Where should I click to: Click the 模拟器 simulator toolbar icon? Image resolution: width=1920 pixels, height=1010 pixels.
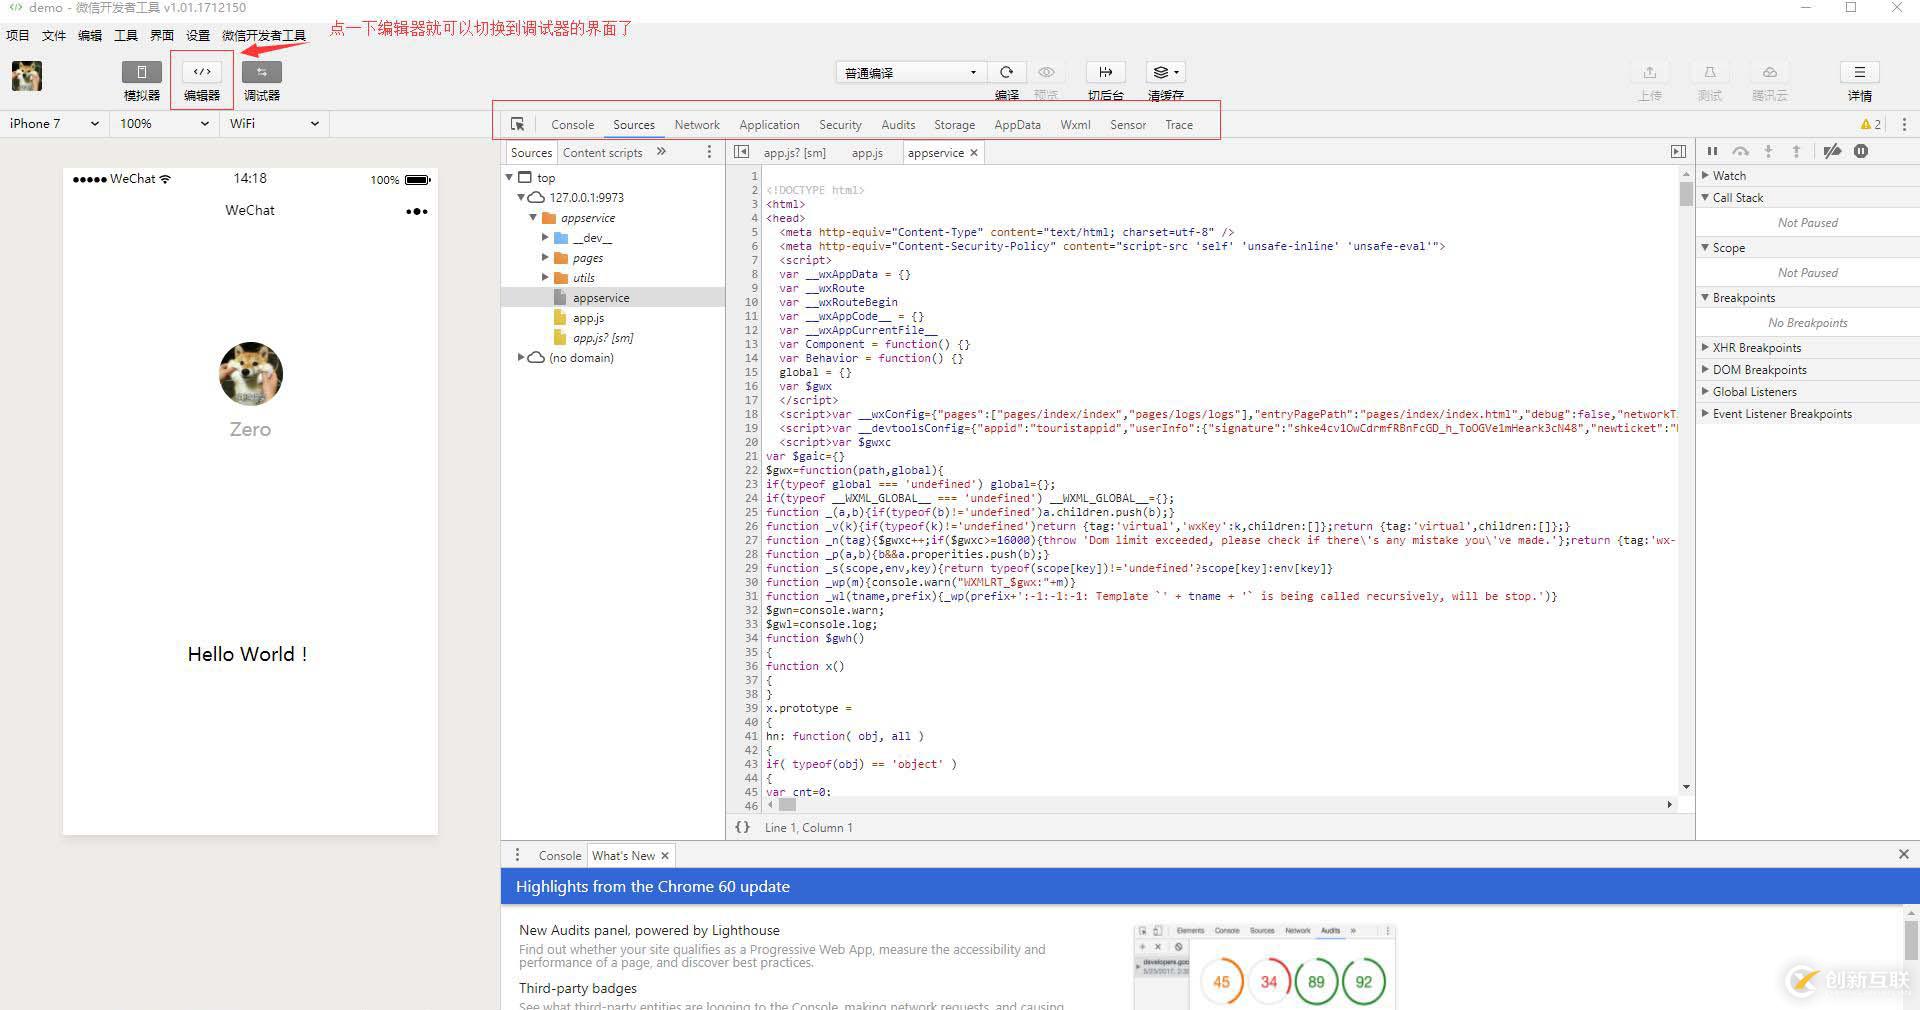tap(141, 72)
